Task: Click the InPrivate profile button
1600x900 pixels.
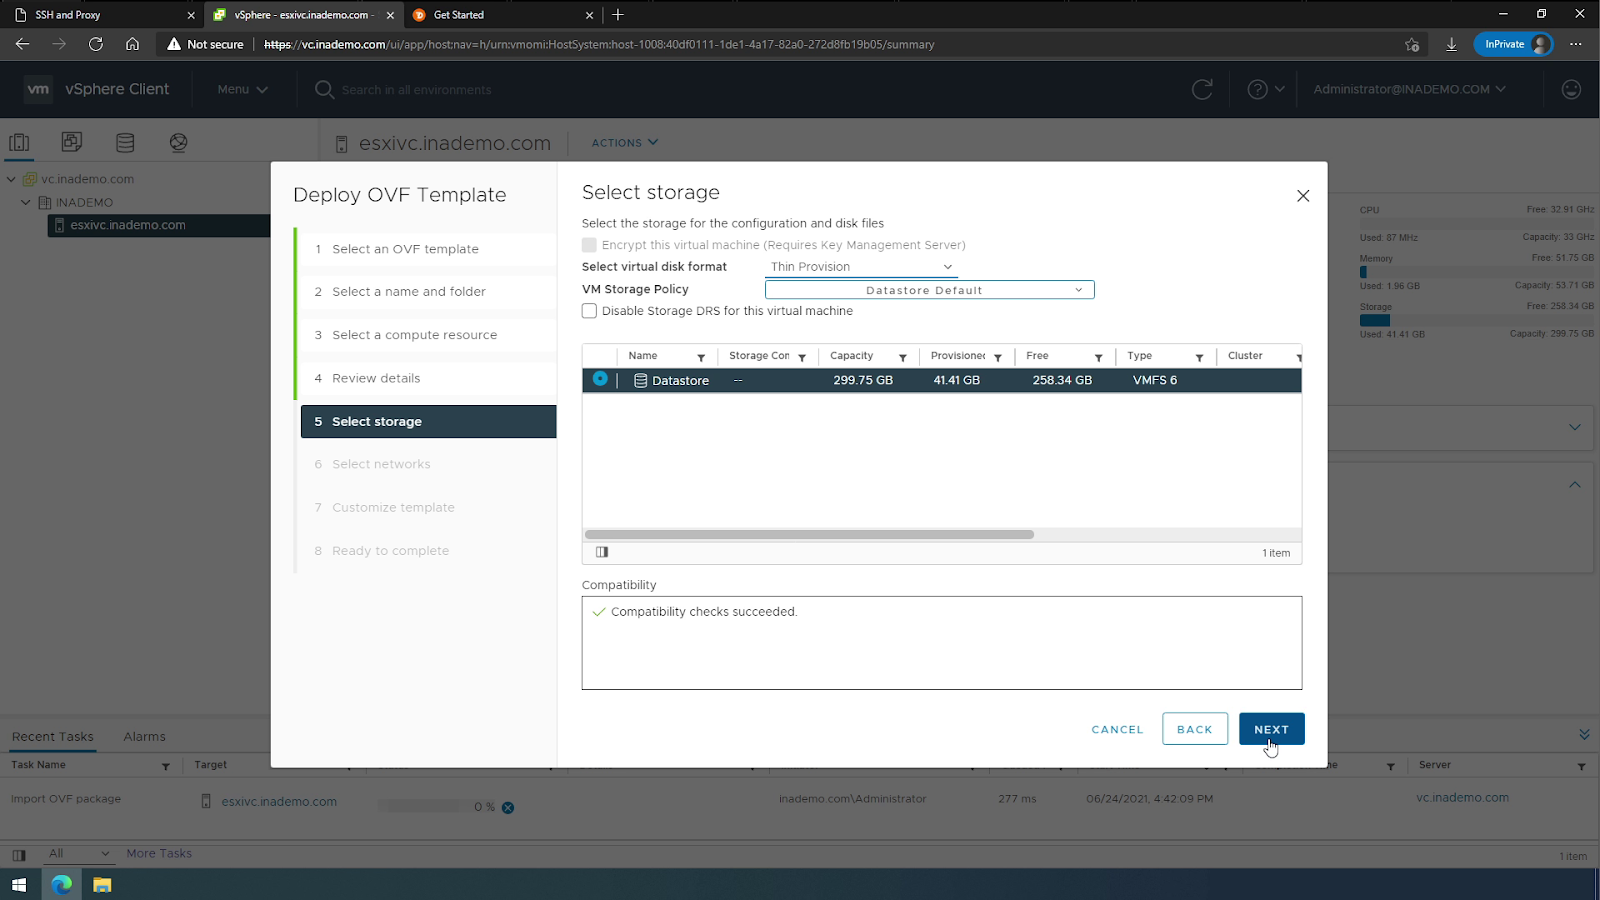Action: pyautogui.click(x=1513, y=44)
